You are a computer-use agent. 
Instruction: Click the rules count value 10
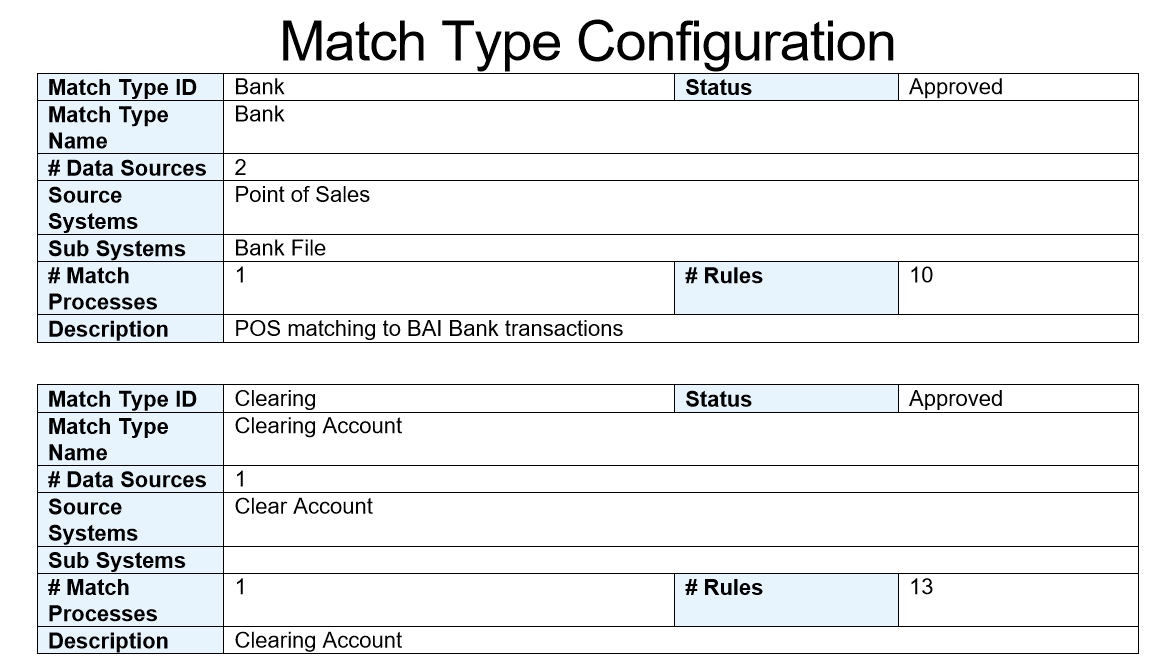921,275
